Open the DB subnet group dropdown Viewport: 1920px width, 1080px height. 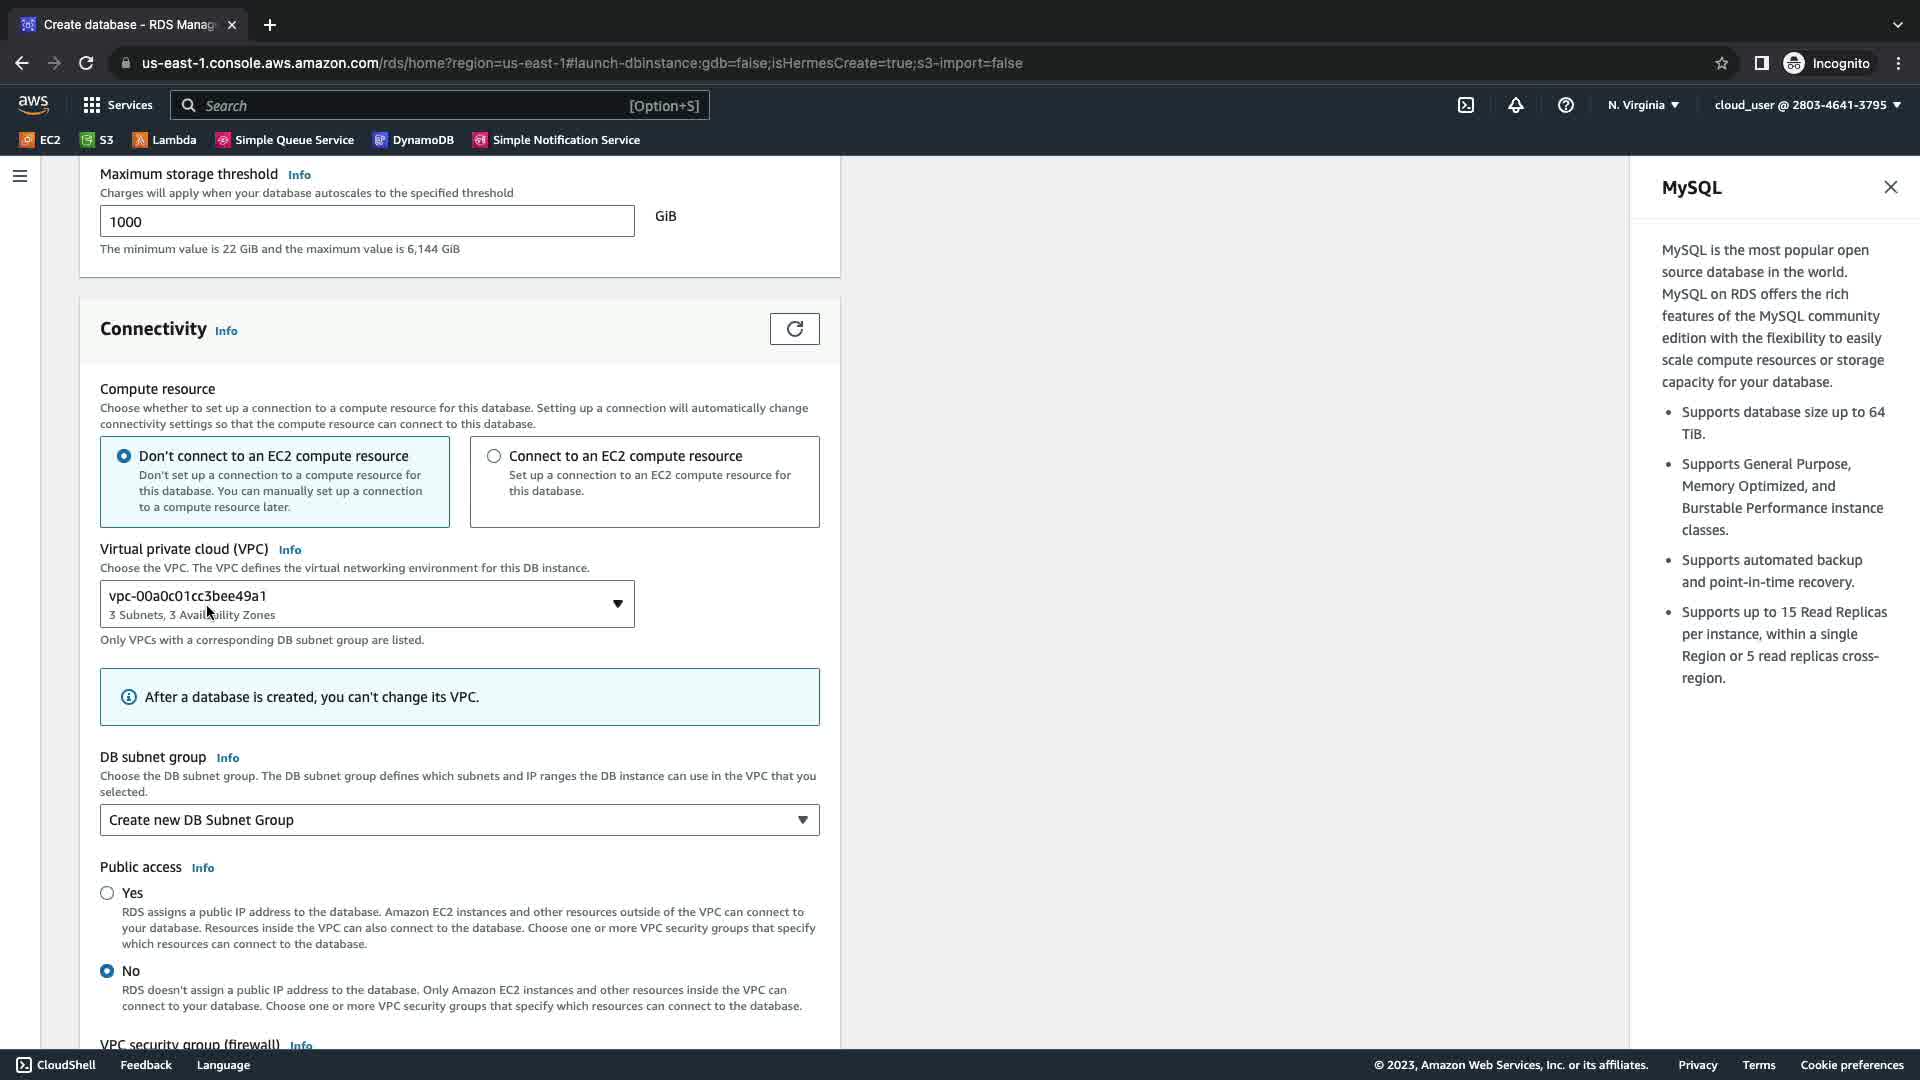click(459, 820)
